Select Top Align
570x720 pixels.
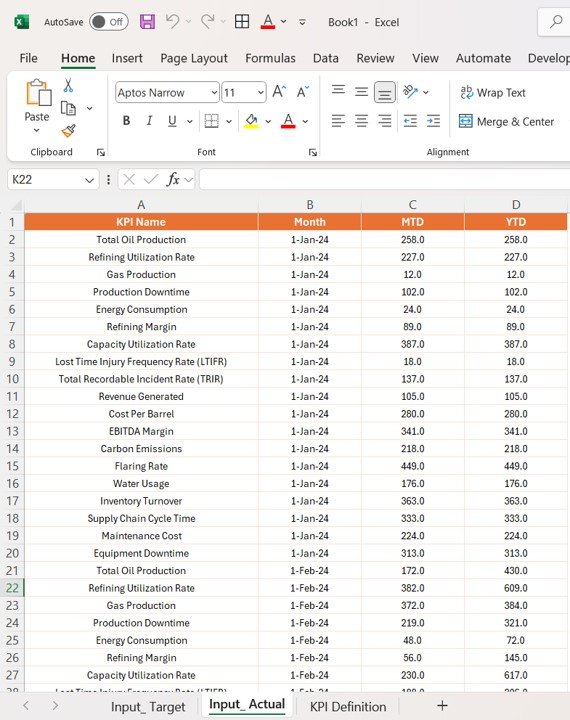pyautogui.click(x=339, y=91)
